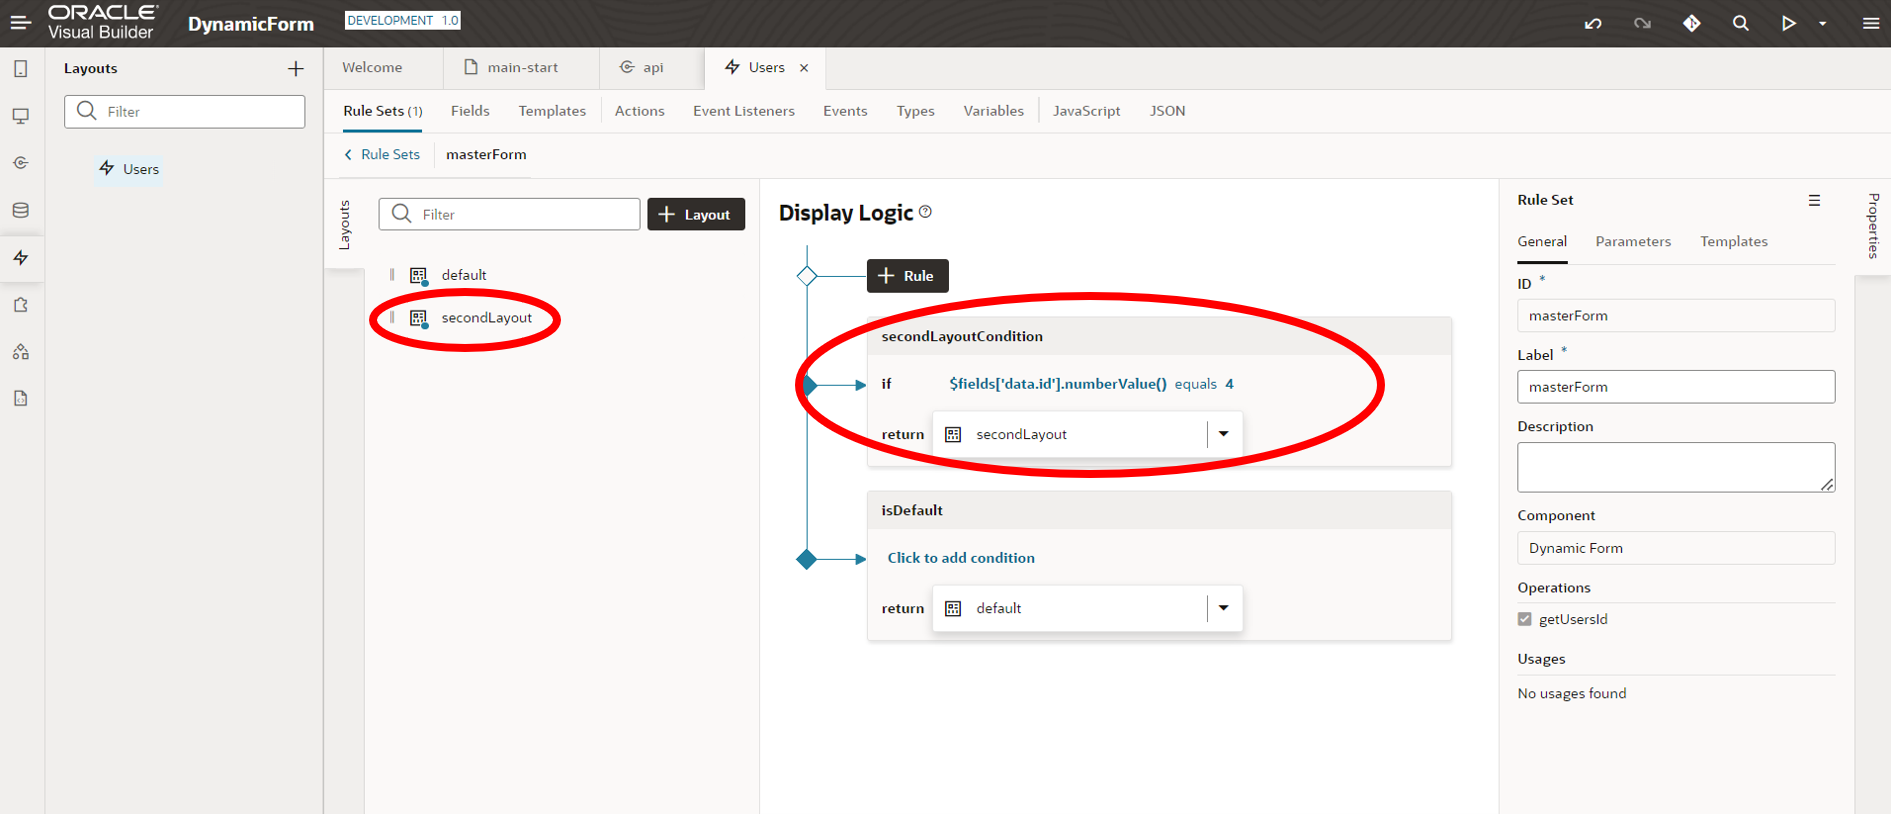This screenshot has width=1891, height=814.
Task: Click the search magnifier in header
Action: 1740,23
